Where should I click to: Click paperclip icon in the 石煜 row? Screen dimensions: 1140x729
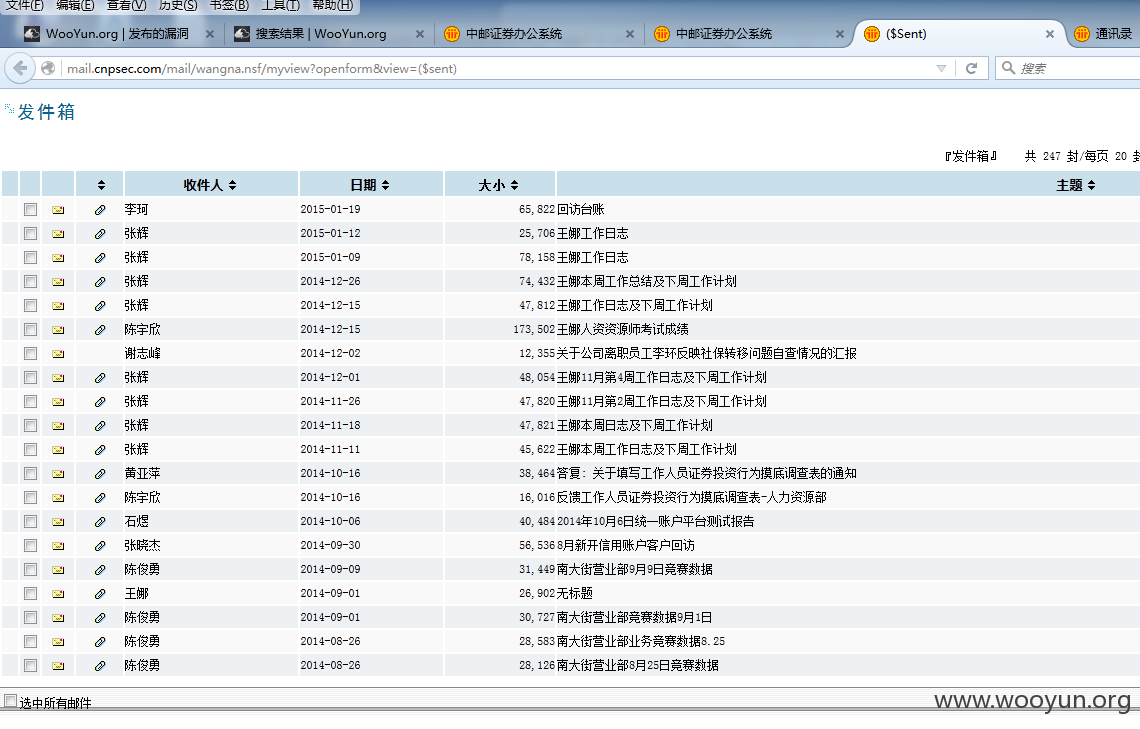pyautogui.click(x=100, y=522)
